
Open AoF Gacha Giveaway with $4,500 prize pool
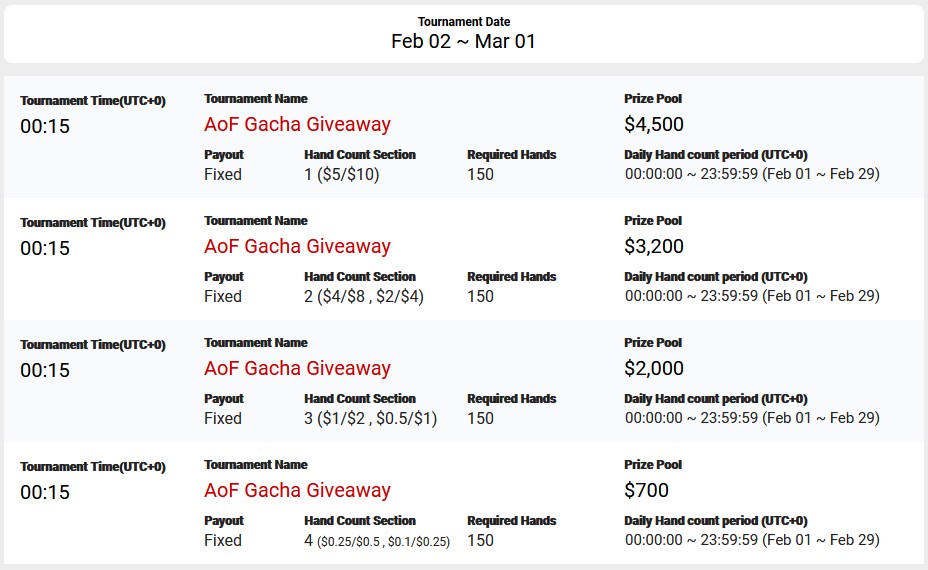point(297,125)
